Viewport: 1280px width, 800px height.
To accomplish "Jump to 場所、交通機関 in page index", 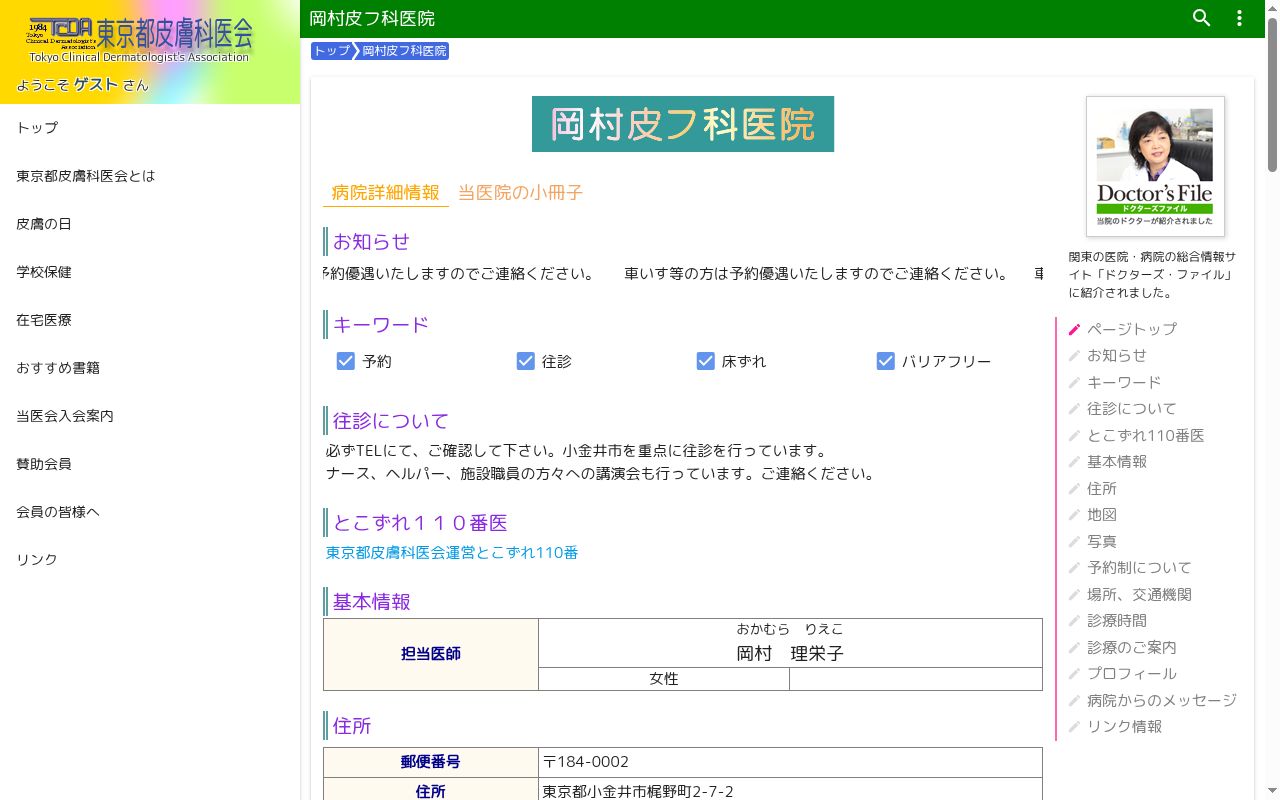I will pyautogui.click(x=1139, y=595).
